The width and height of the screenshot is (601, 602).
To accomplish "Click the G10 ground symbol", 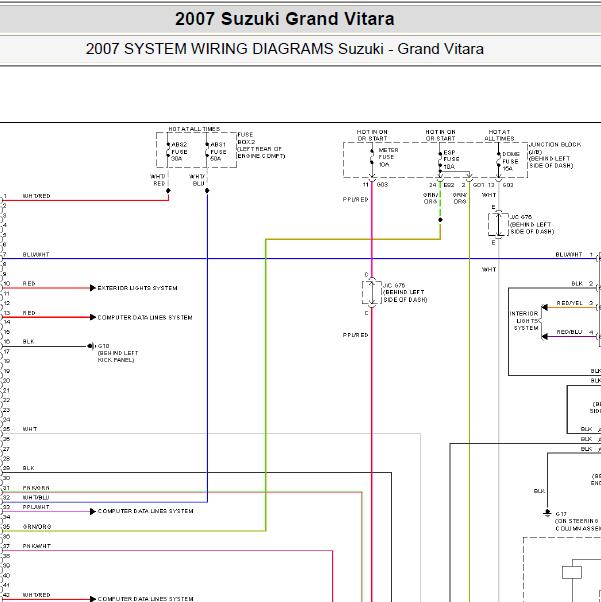I will [91, 346].
